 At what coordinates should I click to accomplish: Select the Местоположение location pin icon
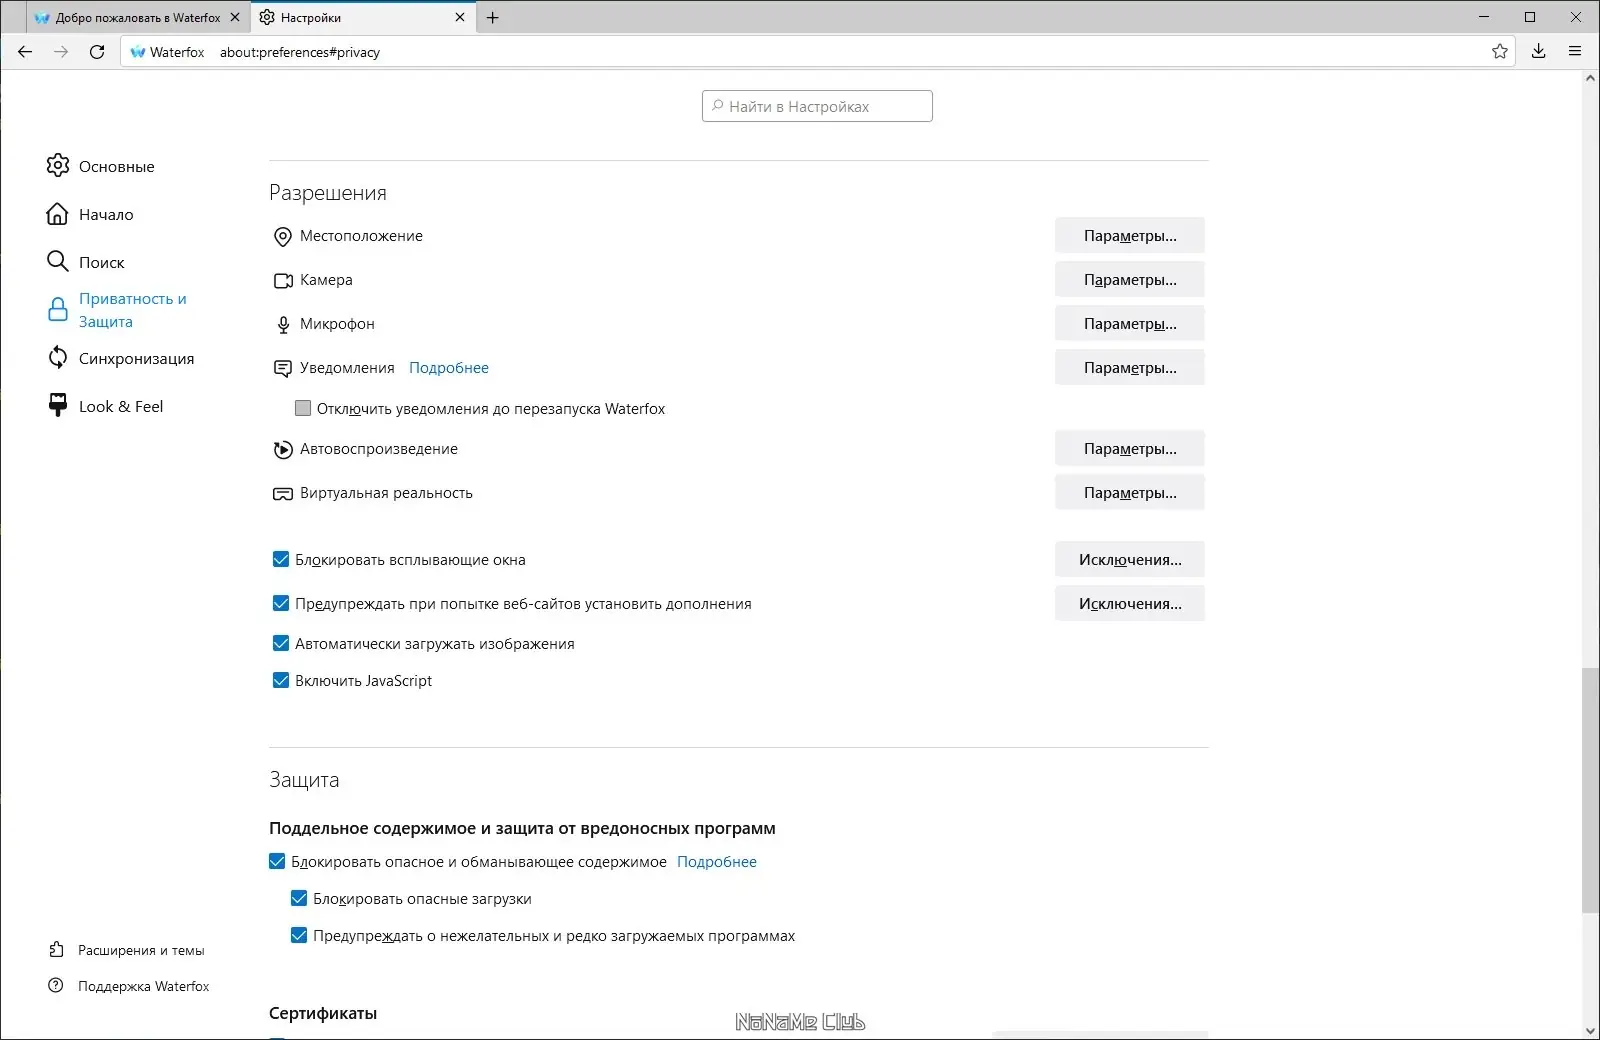coord(282,236)
